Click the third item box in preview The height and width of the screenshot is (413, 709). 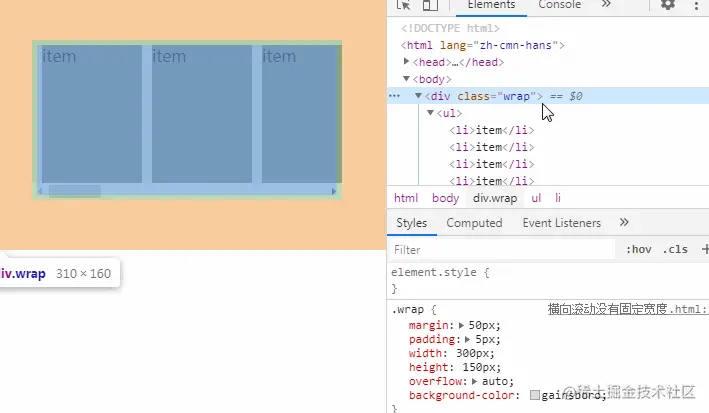click(x=301, y=114)
